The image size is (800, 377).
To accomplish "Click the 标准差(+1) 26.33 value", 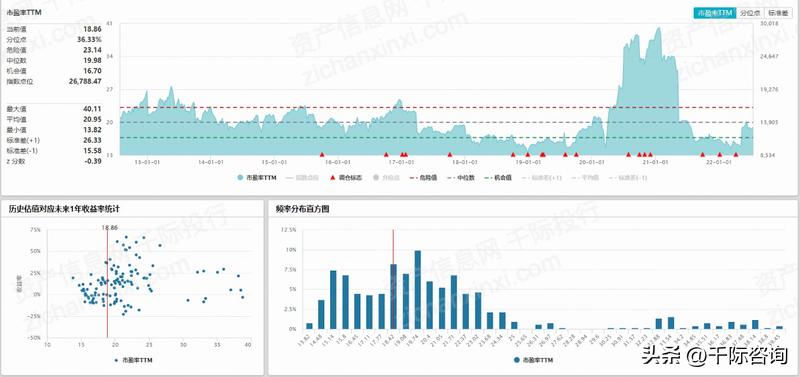I will point(92,140).
